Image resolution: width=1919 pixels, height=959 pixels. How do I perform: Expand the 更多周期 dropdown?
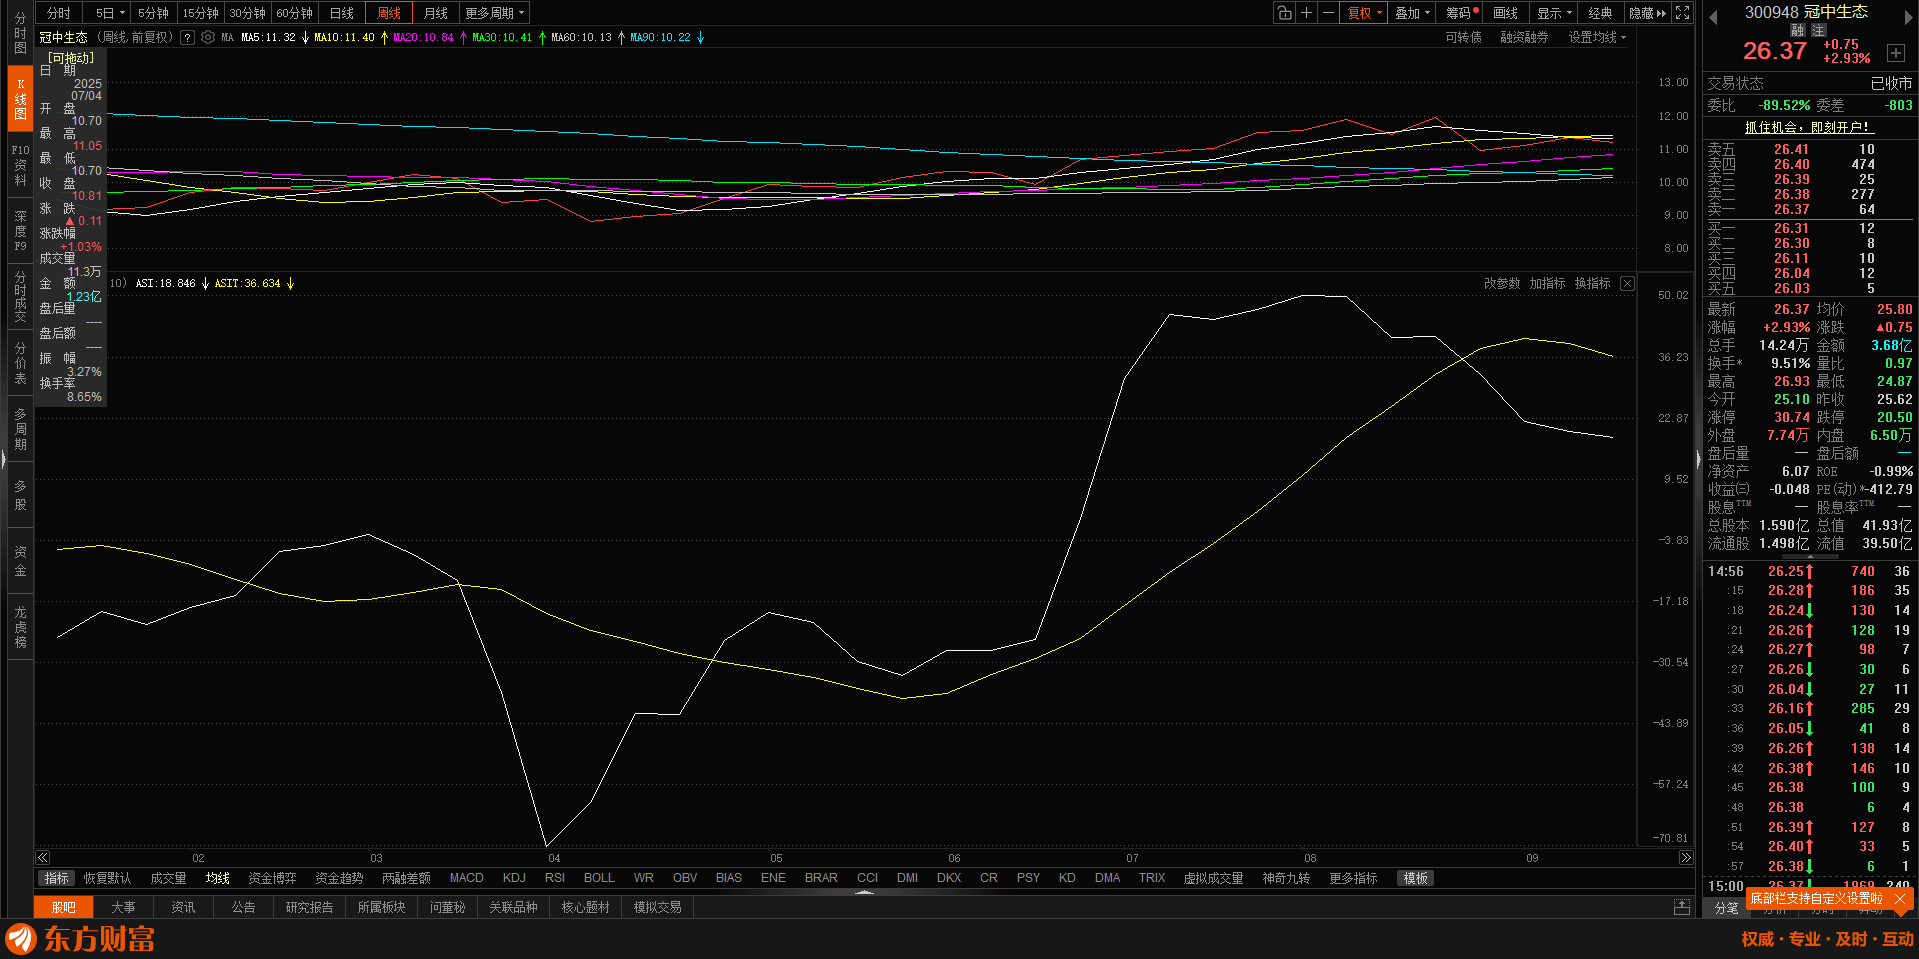click(x=494, y=13)
